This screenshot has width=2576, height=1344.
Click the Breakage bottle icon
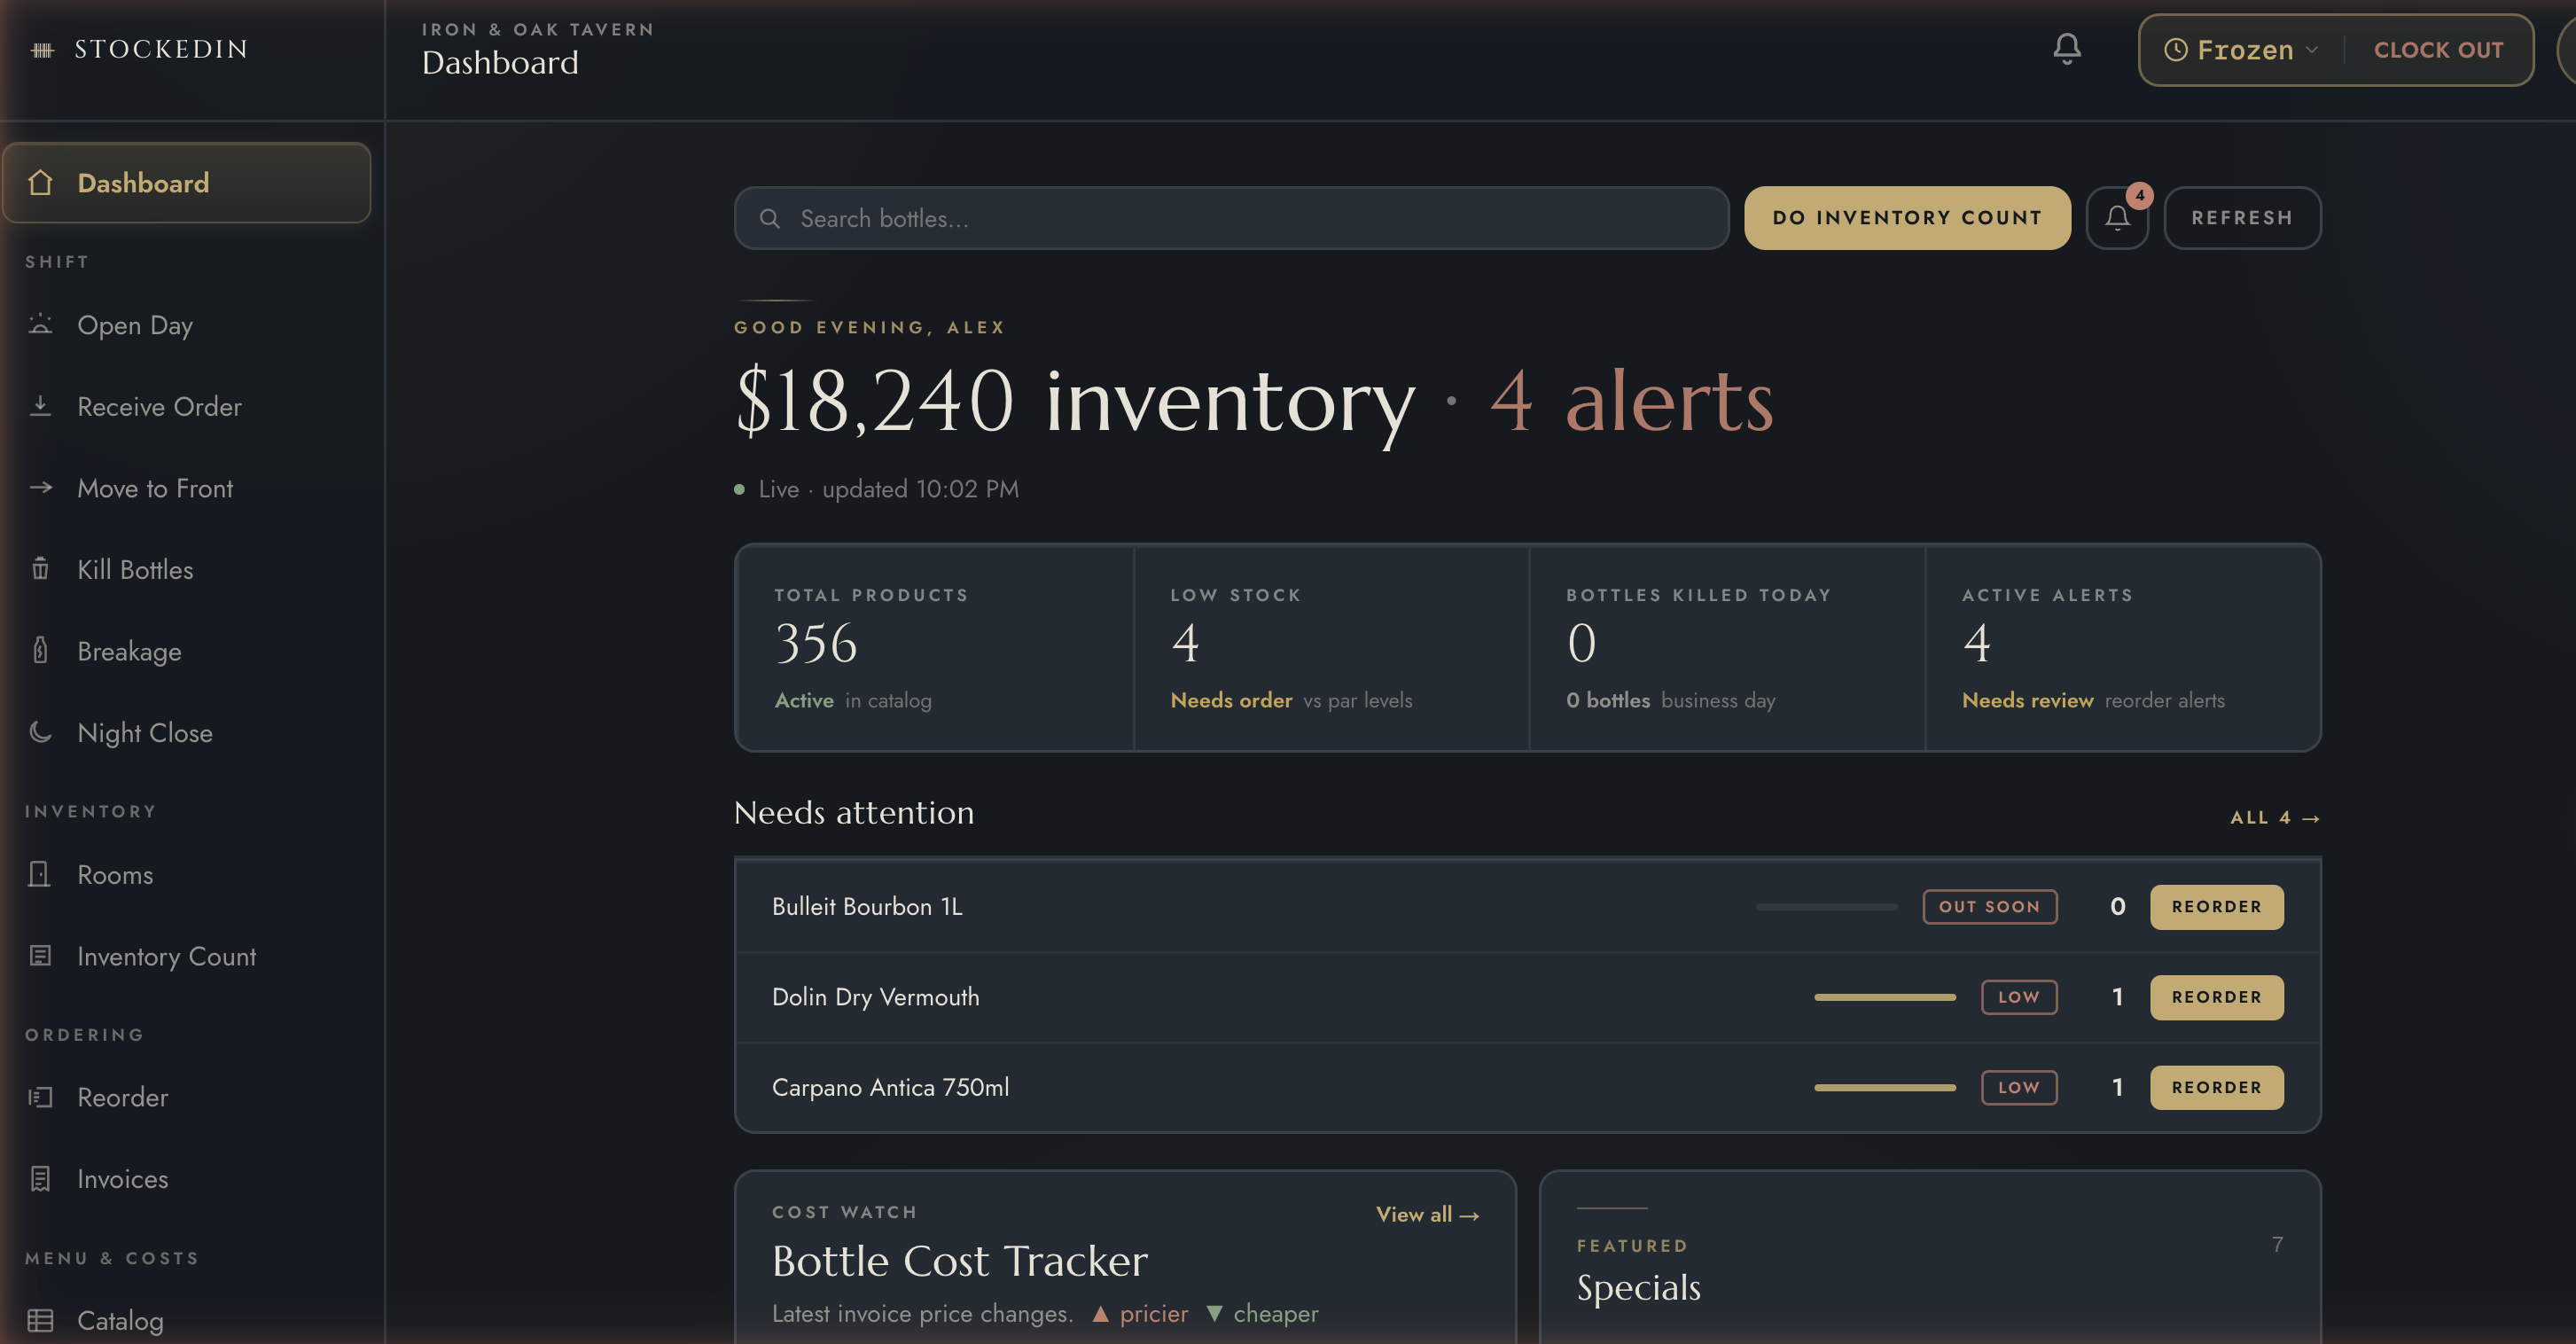point(40,650)
